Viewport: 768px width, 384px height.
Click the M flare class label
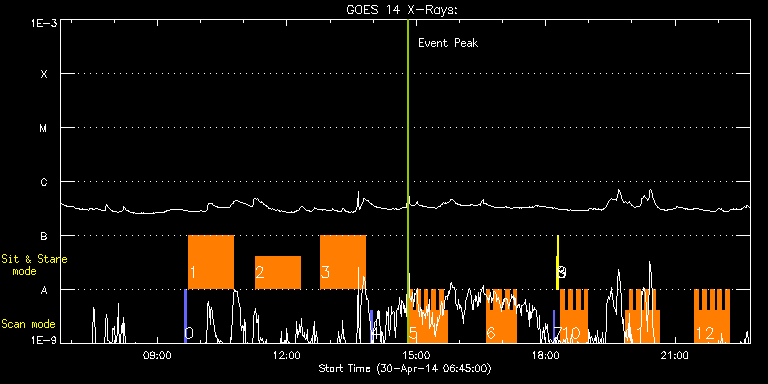coord(44,128)
